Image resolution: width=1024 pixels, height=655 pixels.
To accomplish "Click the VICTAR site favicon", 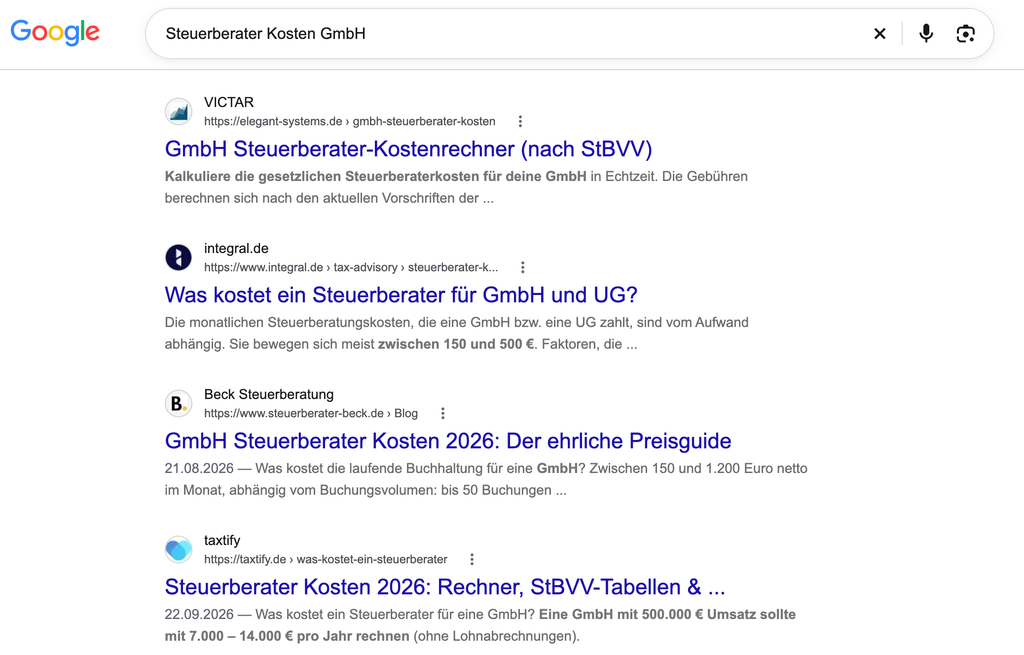I will [178, 112].
